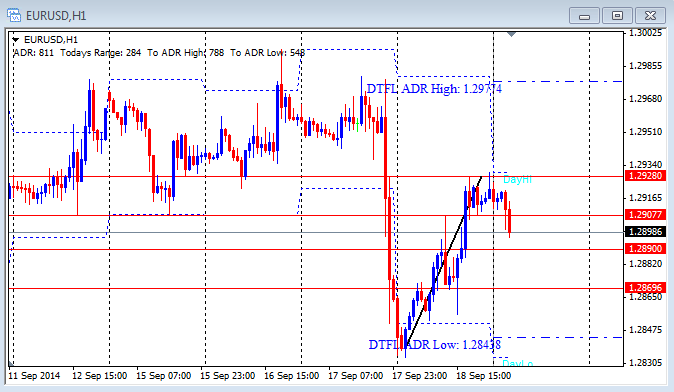Maximize the EURUSD,H1 chart window
The image size is (674, 392).
(617, 16)
